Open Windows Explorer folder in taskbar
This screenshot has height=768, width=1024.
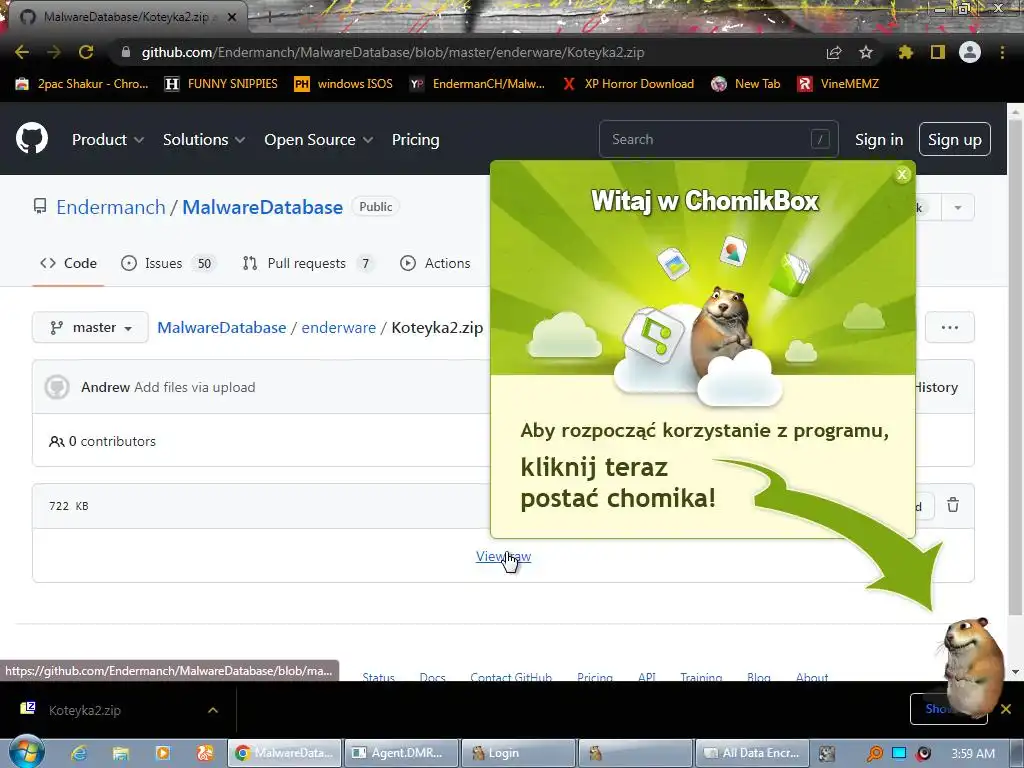[121, 753]
